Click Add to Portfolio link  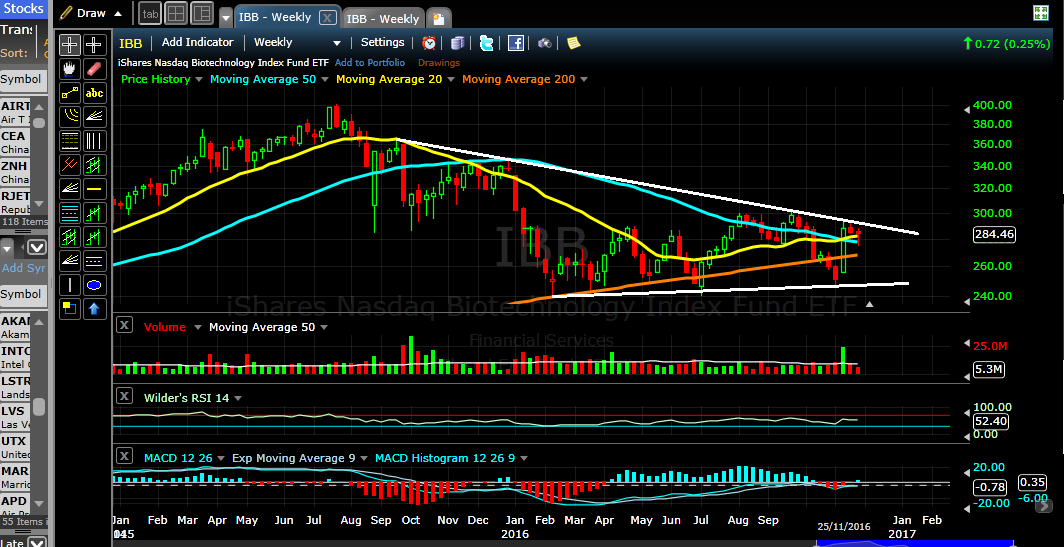coord(370,62)
